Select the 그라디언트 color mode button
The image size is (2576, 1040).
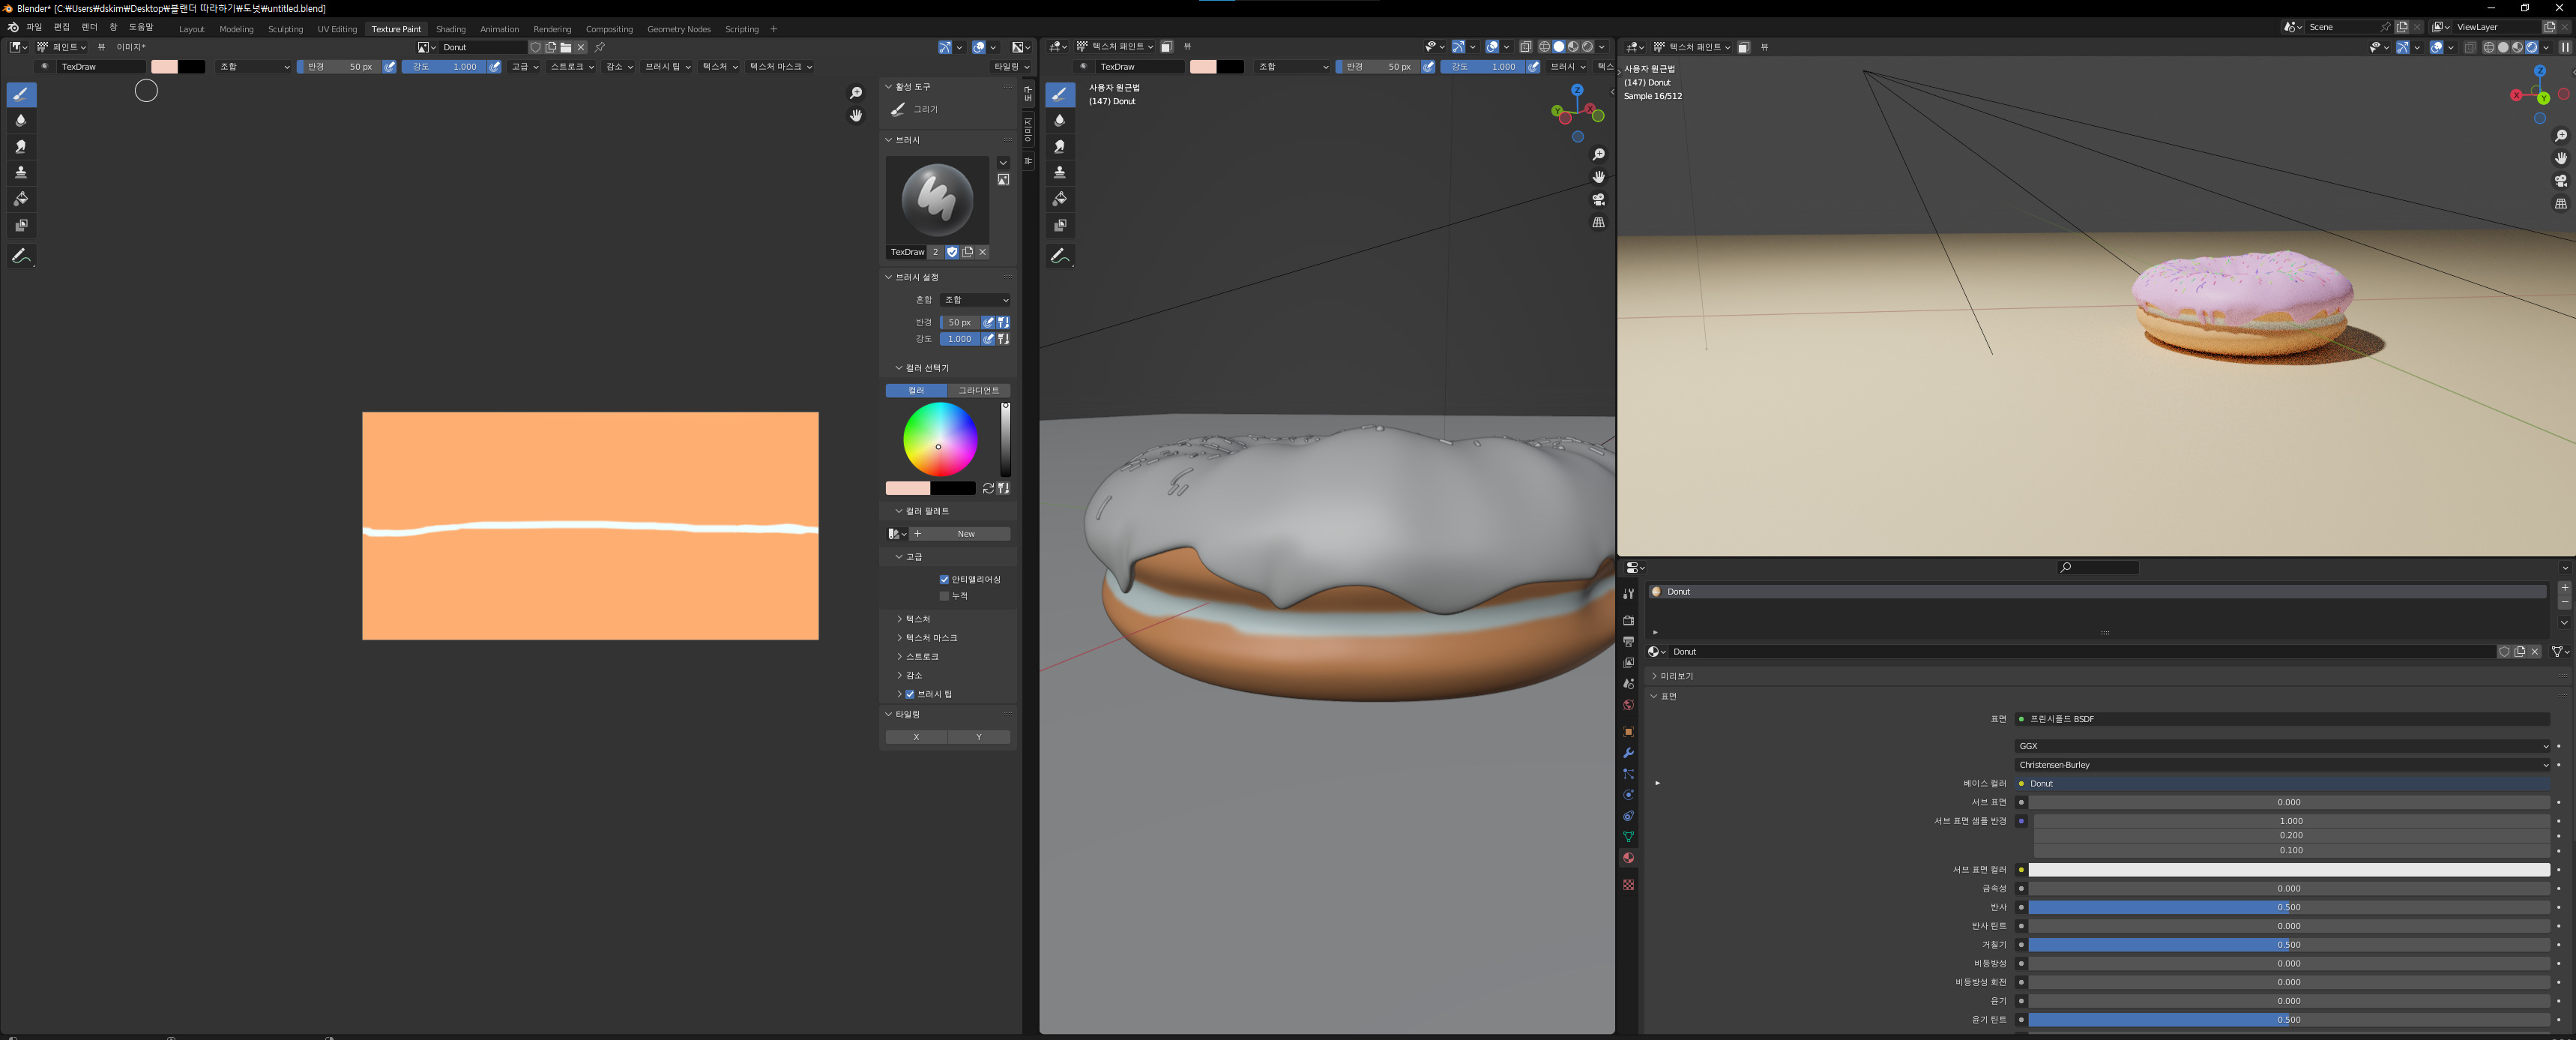click(978, 391)
